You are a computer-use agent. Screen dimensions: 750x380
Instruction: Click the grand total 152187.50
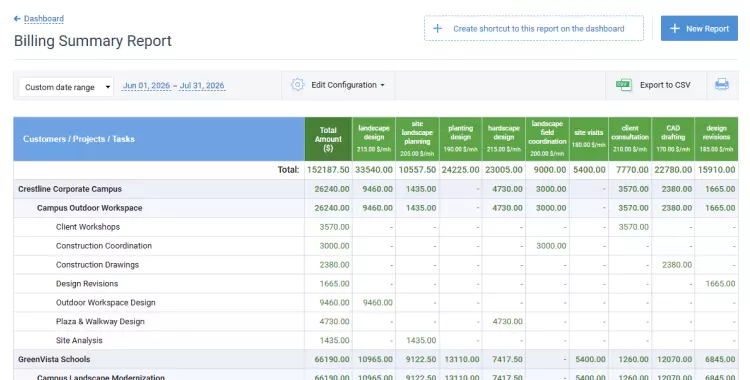pos(328,170)
